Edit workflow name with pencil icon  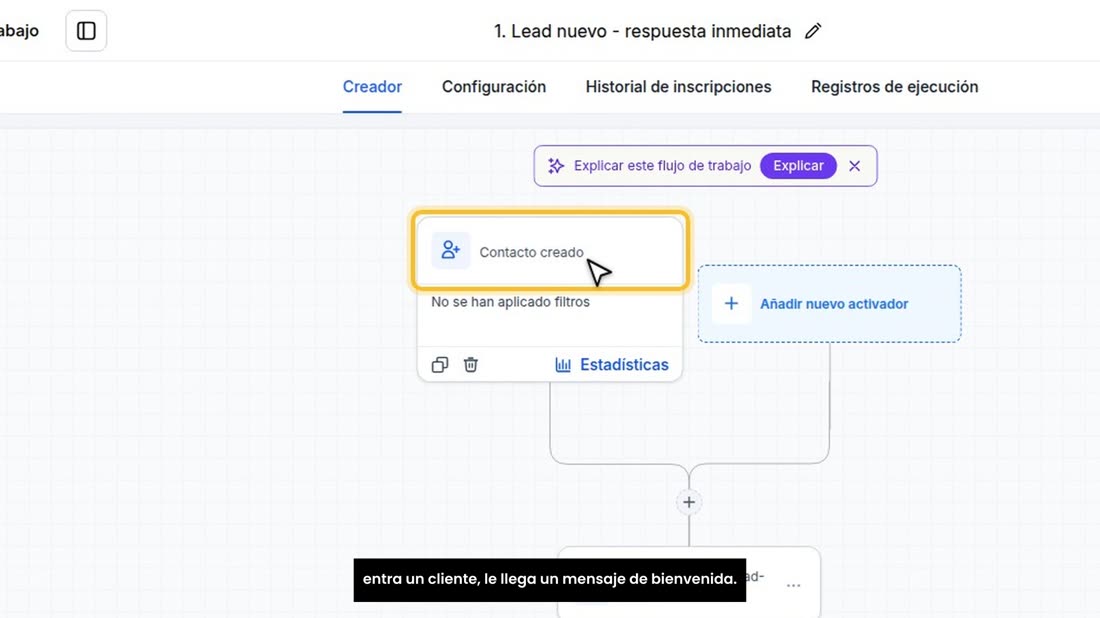point(813,31)
